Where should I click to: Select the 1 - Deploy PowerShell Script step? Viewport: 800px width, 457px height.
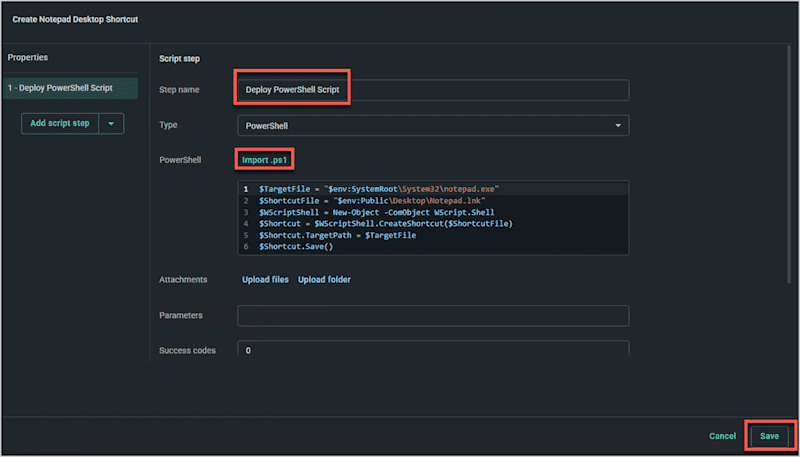[x=70, y=88]
